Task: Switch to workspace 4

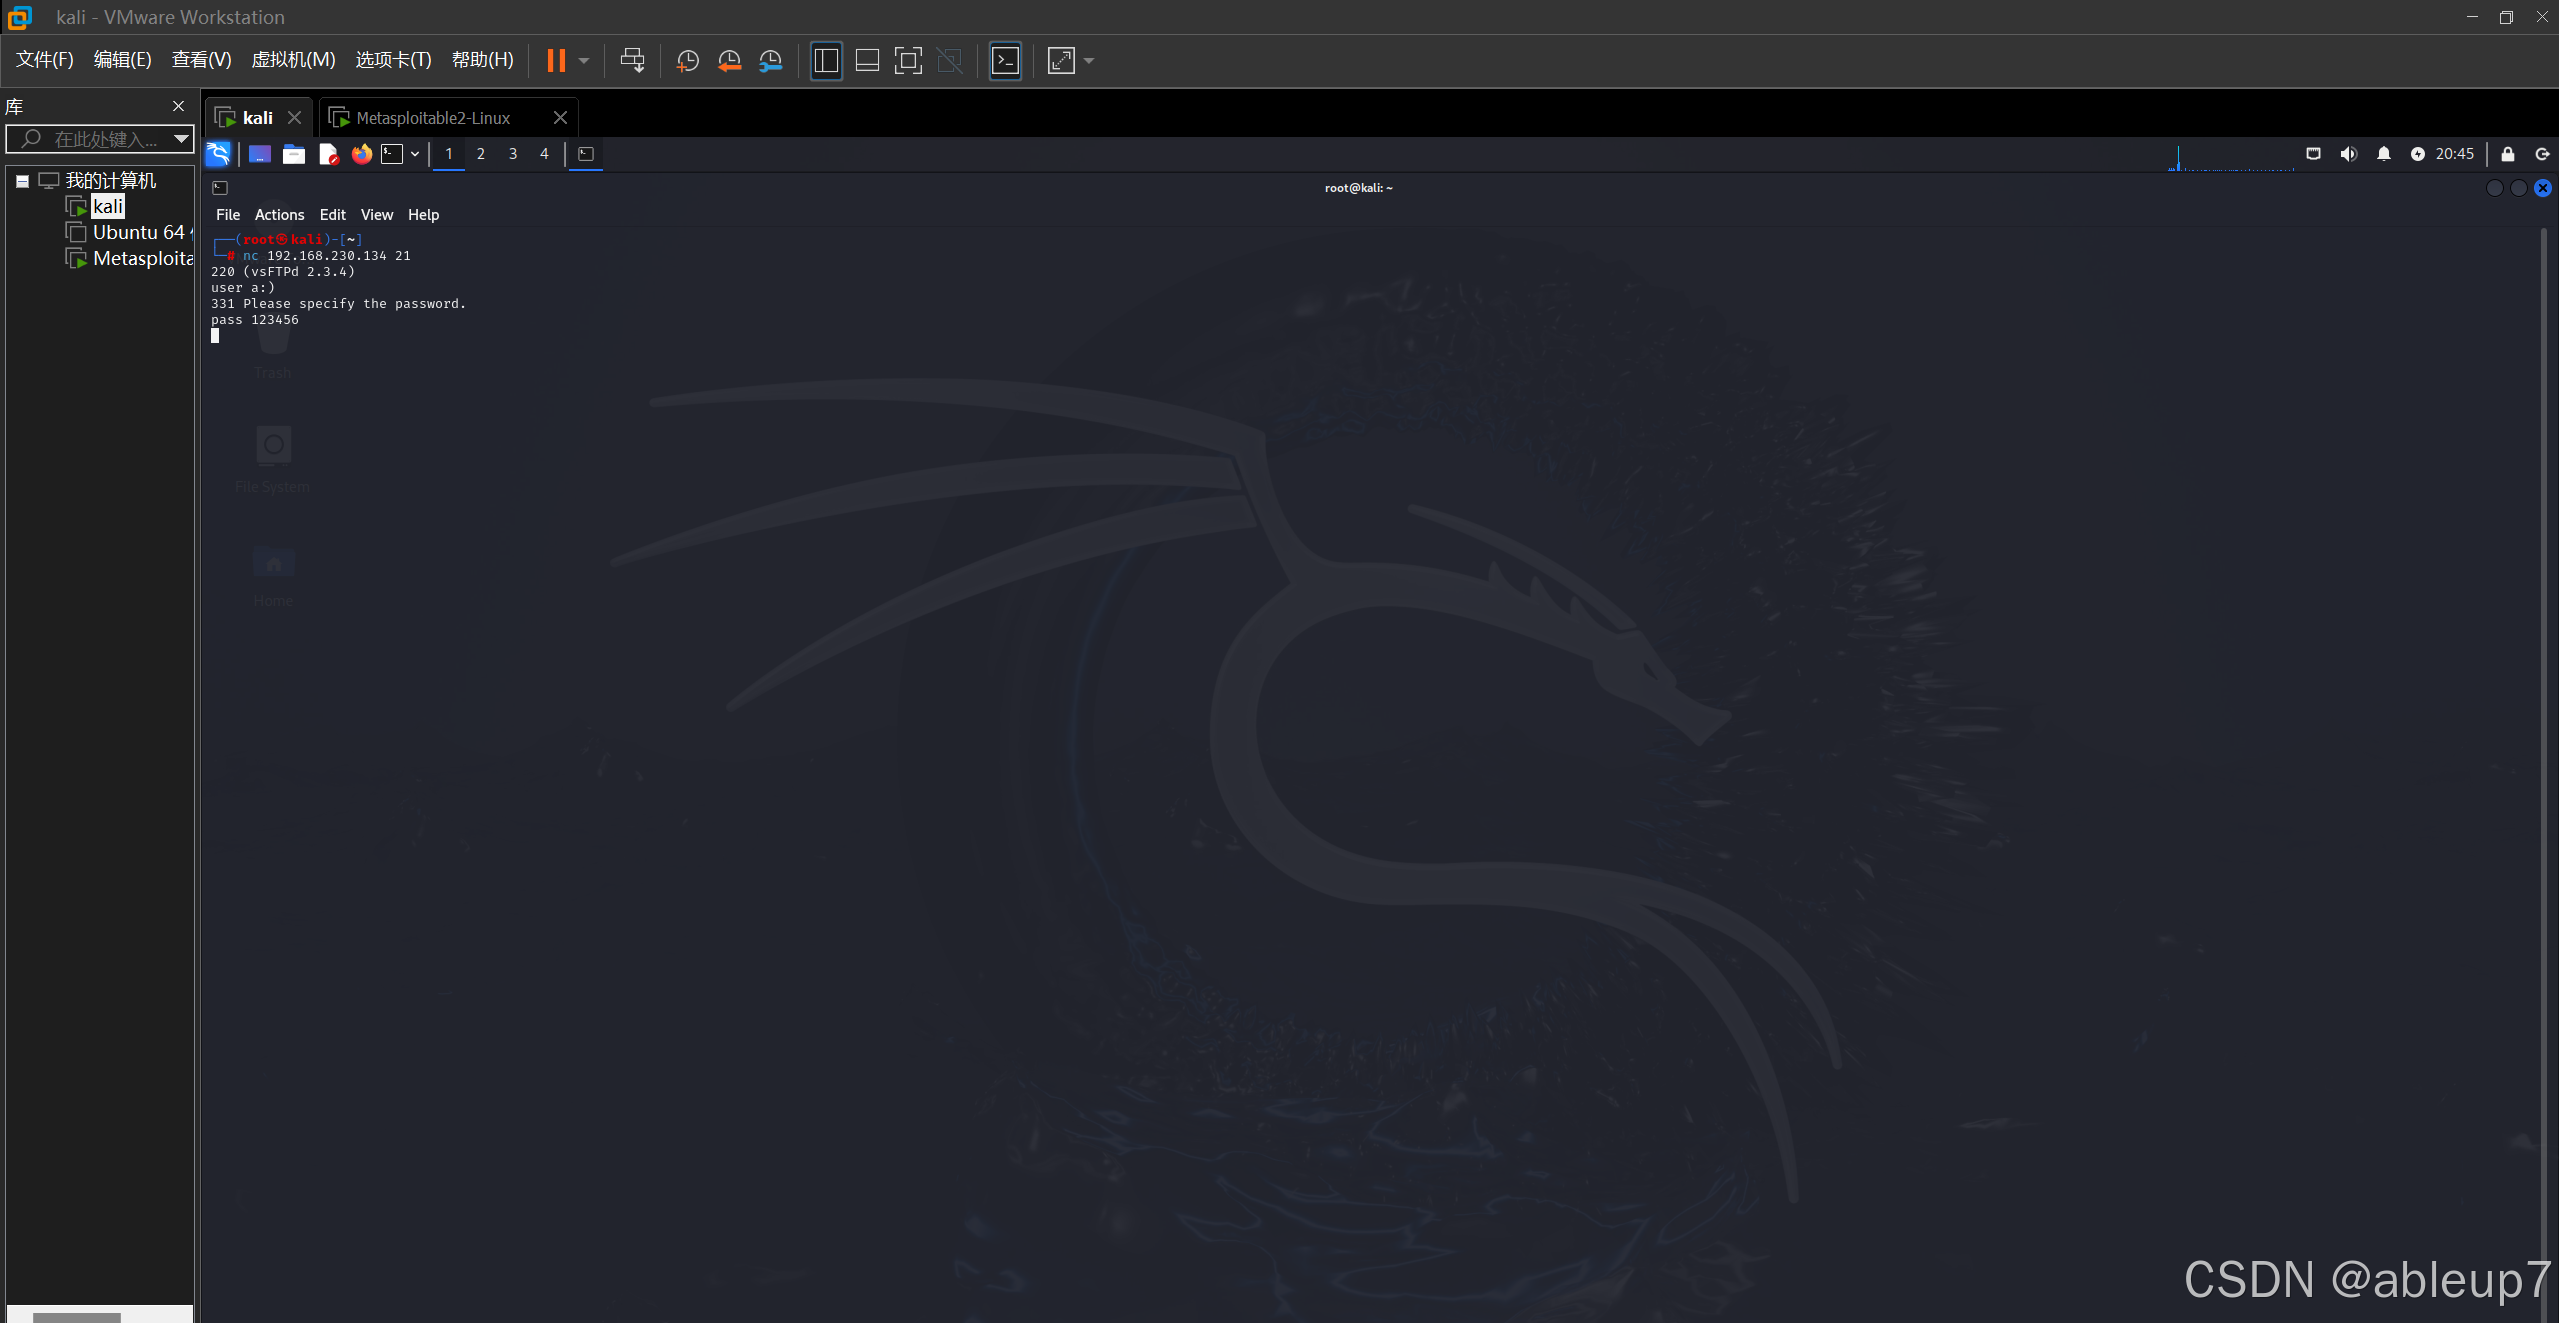Action: tap(544, 154)
